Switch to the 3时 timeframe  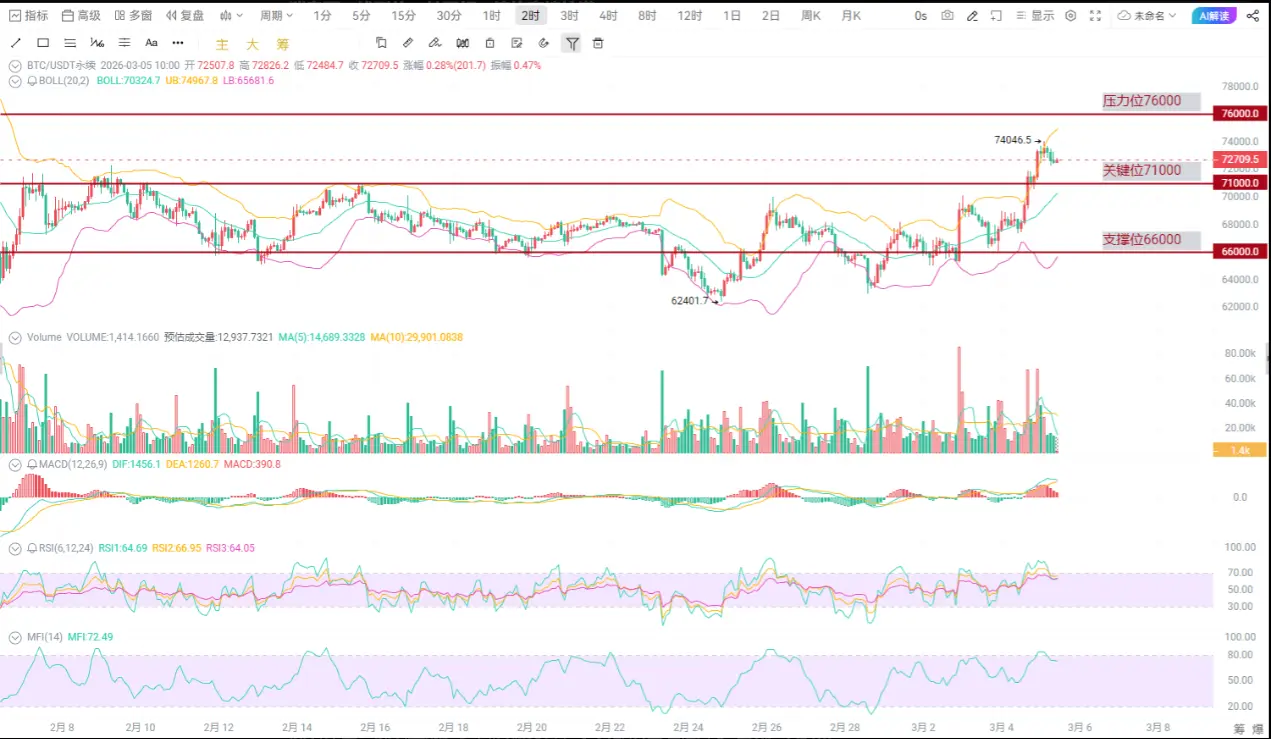point(569,16)
